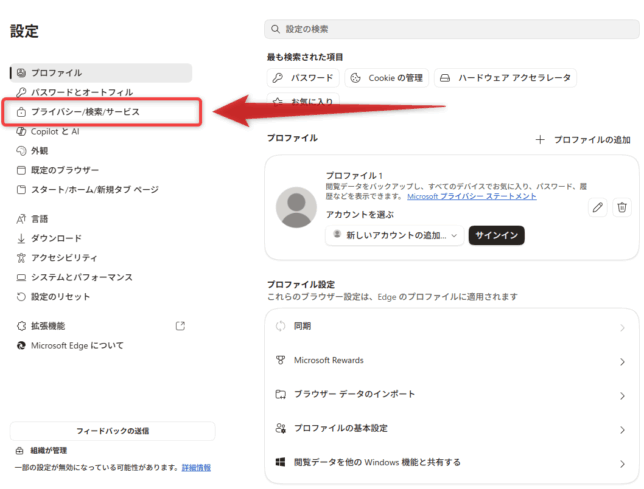Open プロファイルの基本設定 row
This screenshot has width=644, height=489.
[452, 429]
